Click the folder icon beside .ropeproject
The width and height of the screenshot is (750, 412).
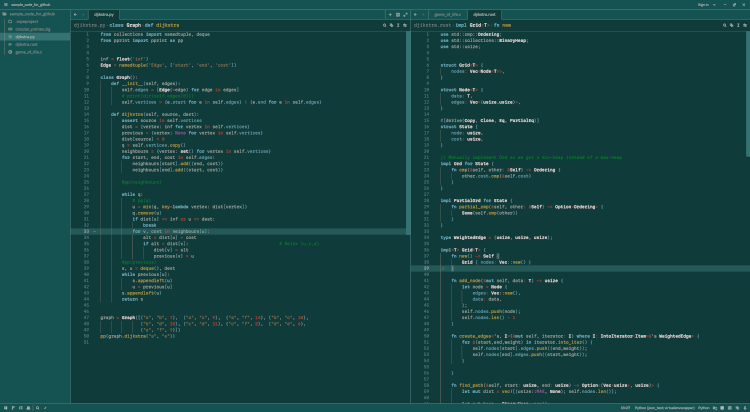(x=11, y=22)
